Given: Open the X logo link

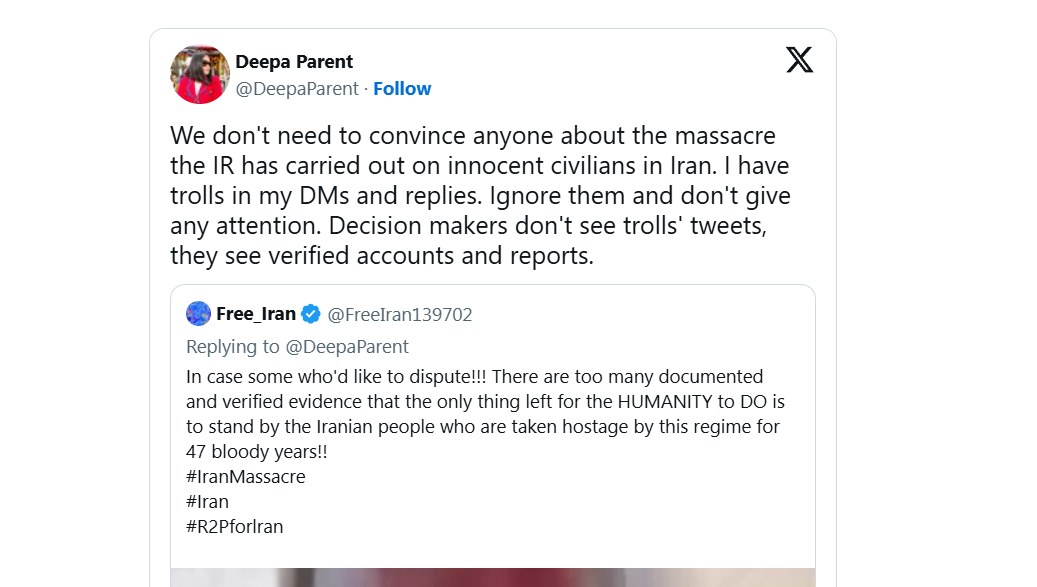Looking at the screenshot, I should (x=799, y=60).
